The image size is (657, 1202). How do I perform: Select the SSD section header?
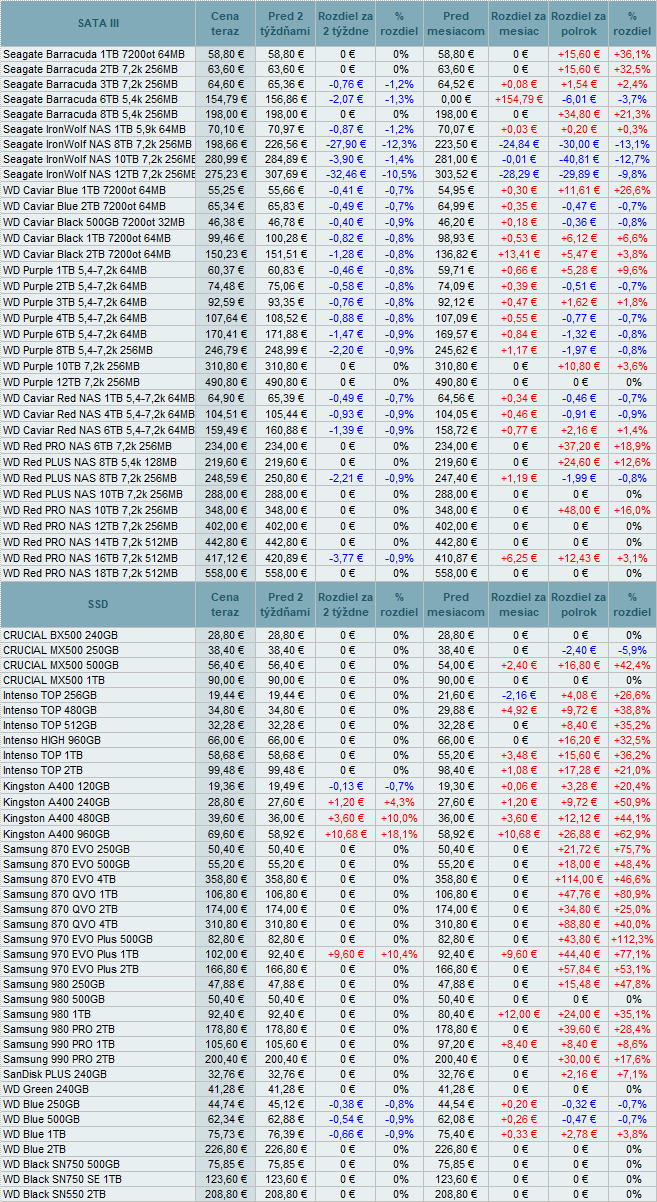point(98,604)
